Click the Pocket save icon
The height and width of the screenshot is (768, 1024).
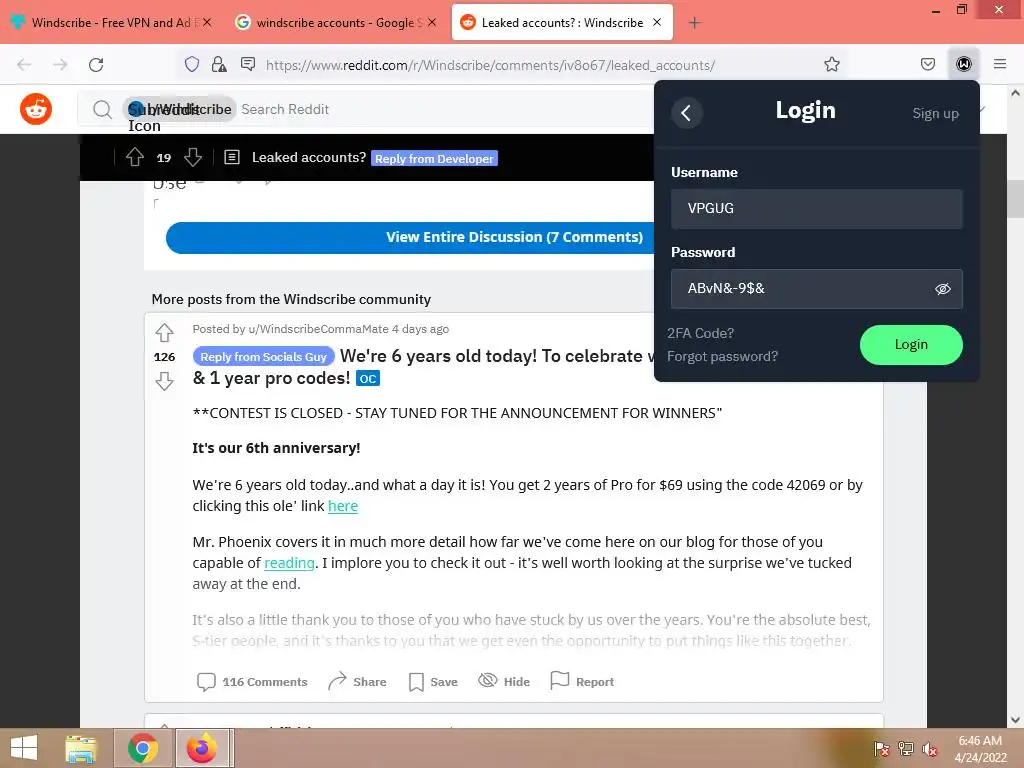coord(927,64)
